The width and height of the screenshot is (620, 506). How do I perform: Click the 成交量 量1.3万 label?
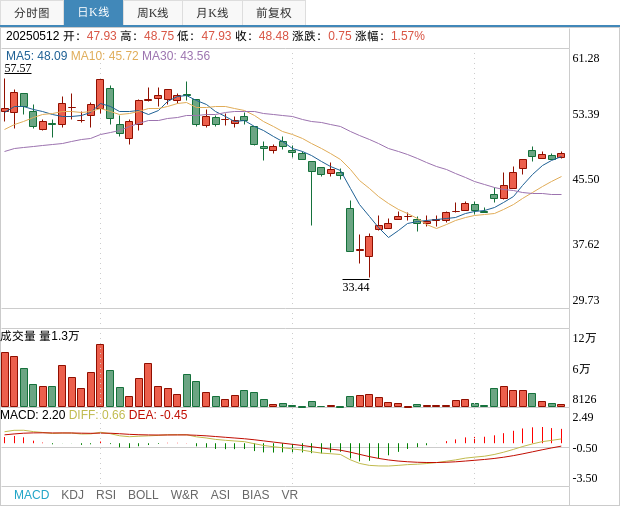tap(40, 336)
